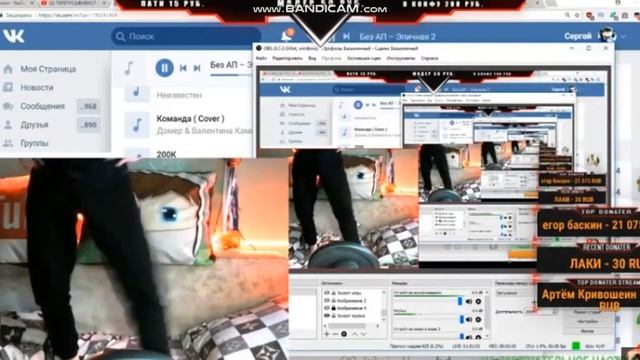Click the home icon next to Моя Страница
This screenshot has width=640, height=360.
8,69
